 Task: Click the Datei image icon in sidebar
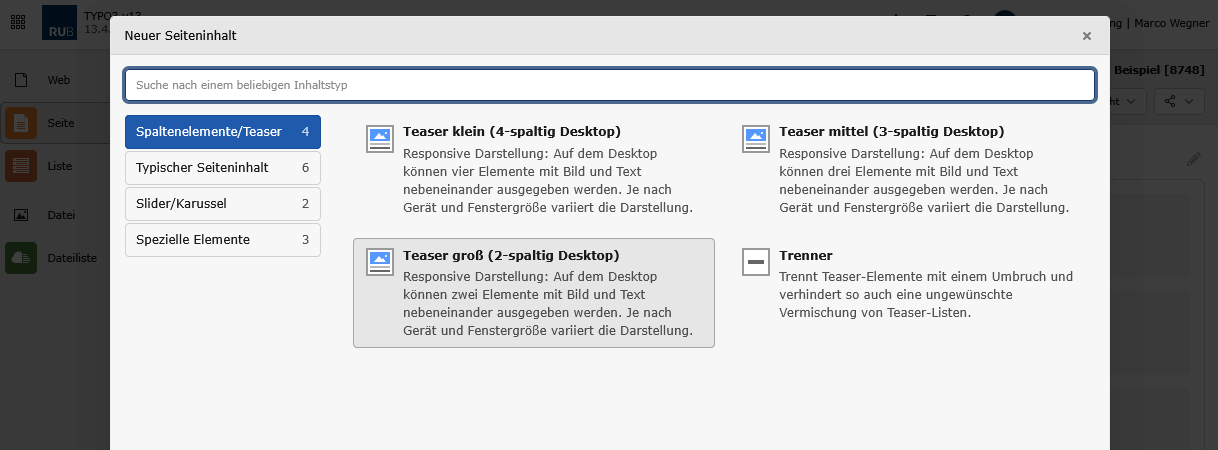point(21,214)
